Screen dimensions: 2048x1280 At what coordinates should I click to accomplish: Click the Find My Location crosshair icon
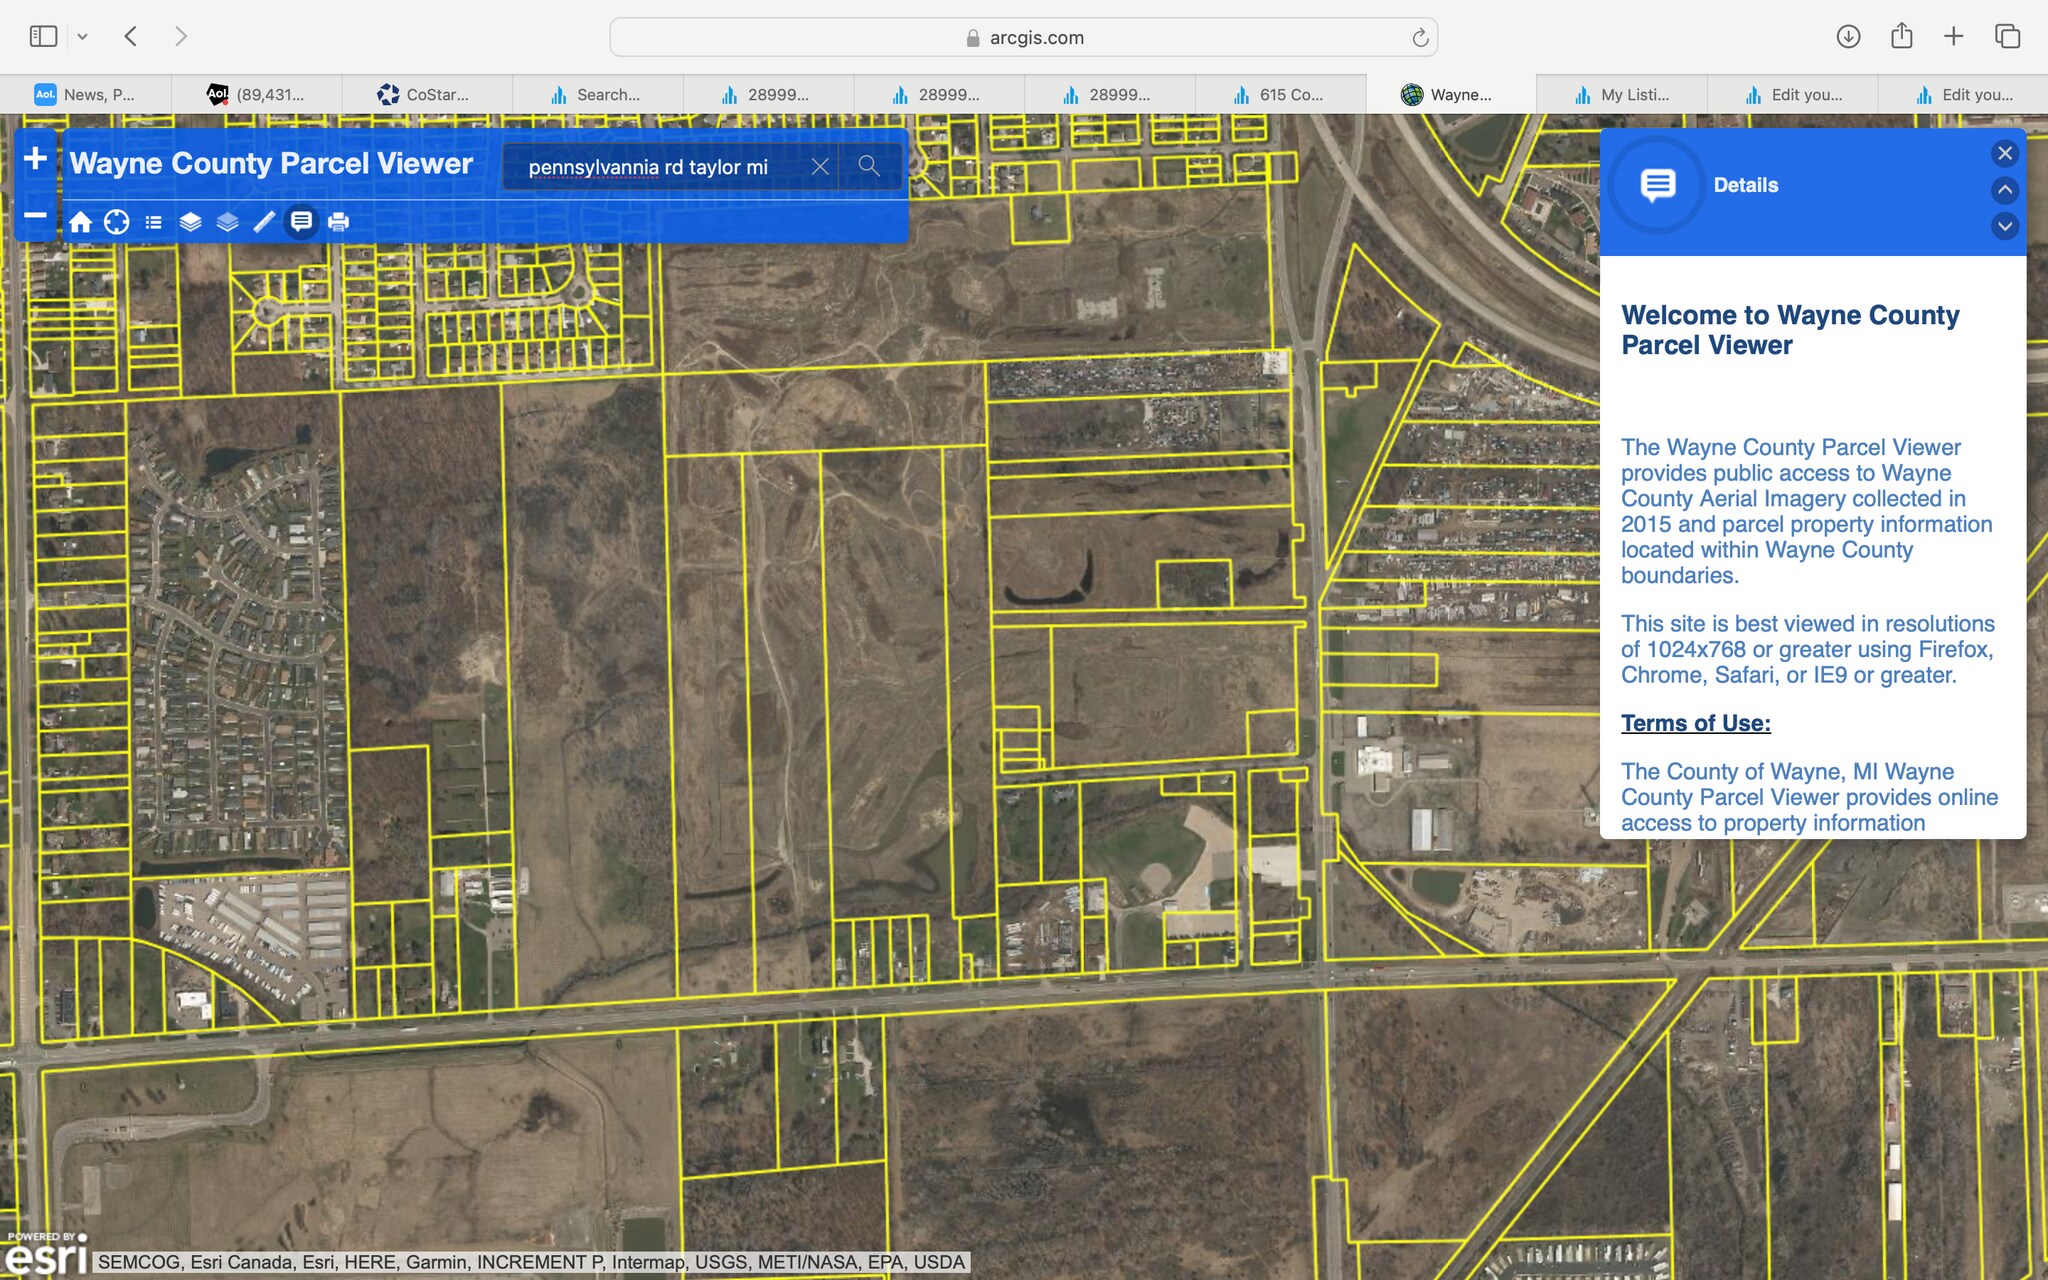click(x=117, y=222)
